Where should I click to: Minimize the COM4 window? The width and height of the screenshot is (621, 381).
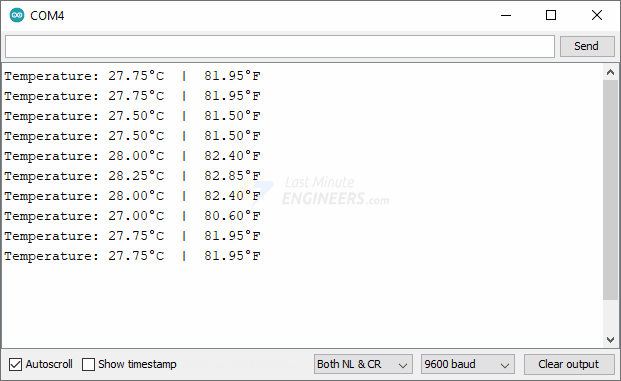click(506, 15)
